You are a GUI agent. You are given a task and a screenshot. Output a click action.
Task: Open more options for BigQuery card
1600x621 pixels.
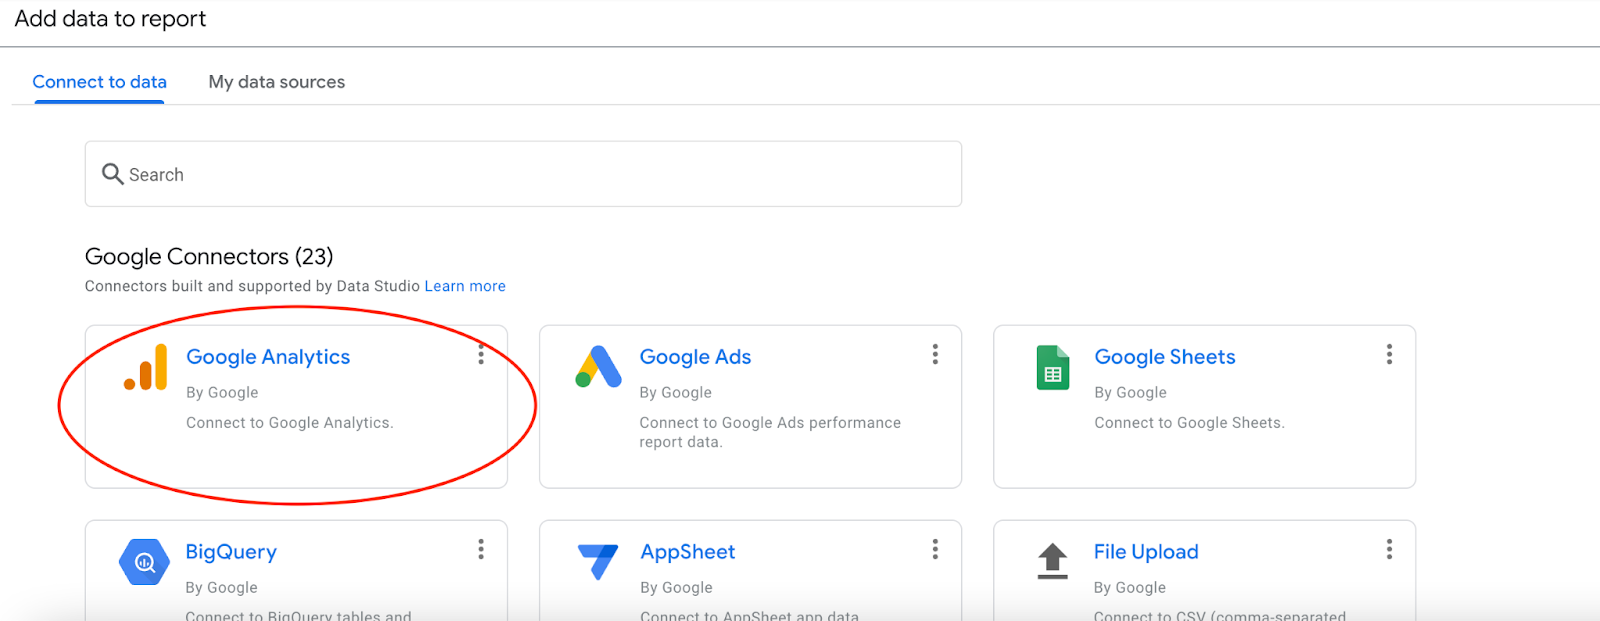pyautogui.click(x=481, y=549)
